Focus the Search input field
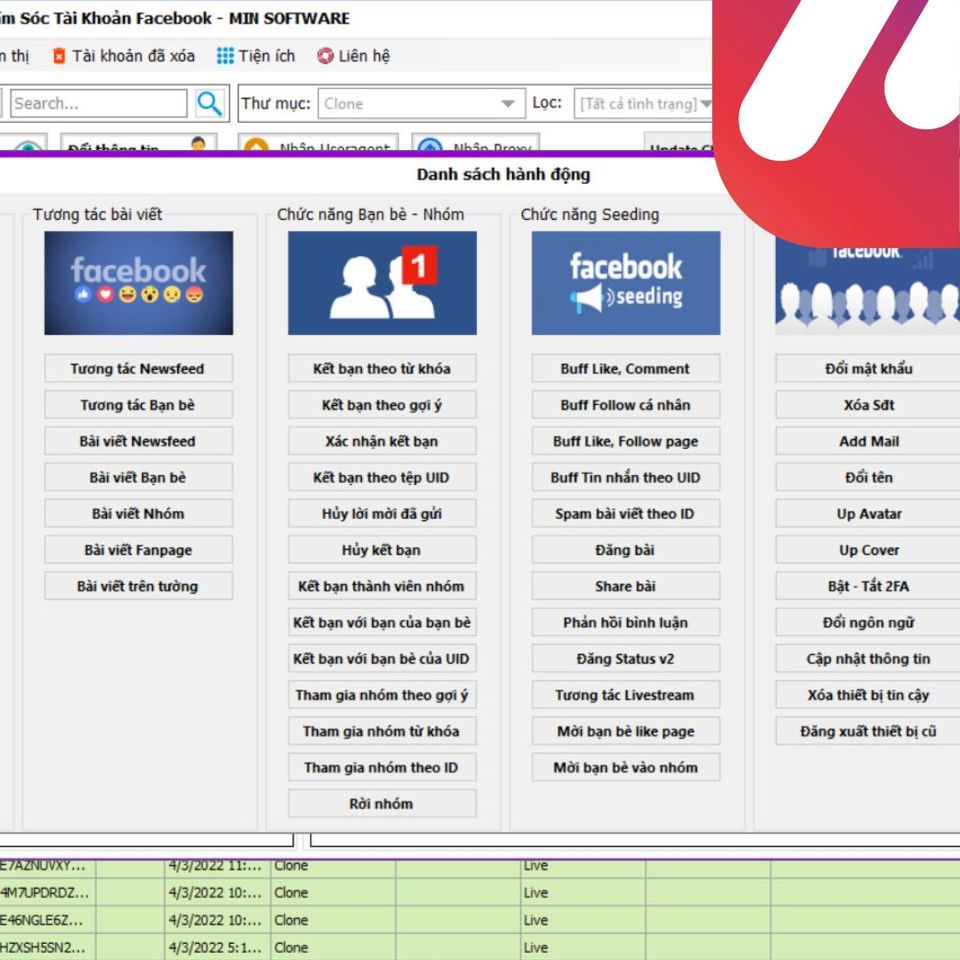Screen dimensions: 960x960 coord(99,103)
